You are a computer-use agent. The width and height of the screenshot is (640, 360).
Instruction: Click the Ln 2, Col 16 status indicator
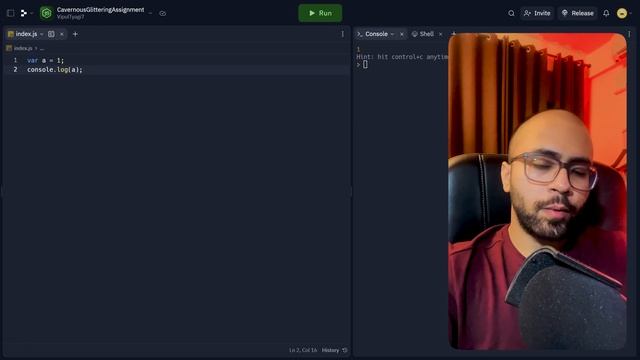coord(303,350)
